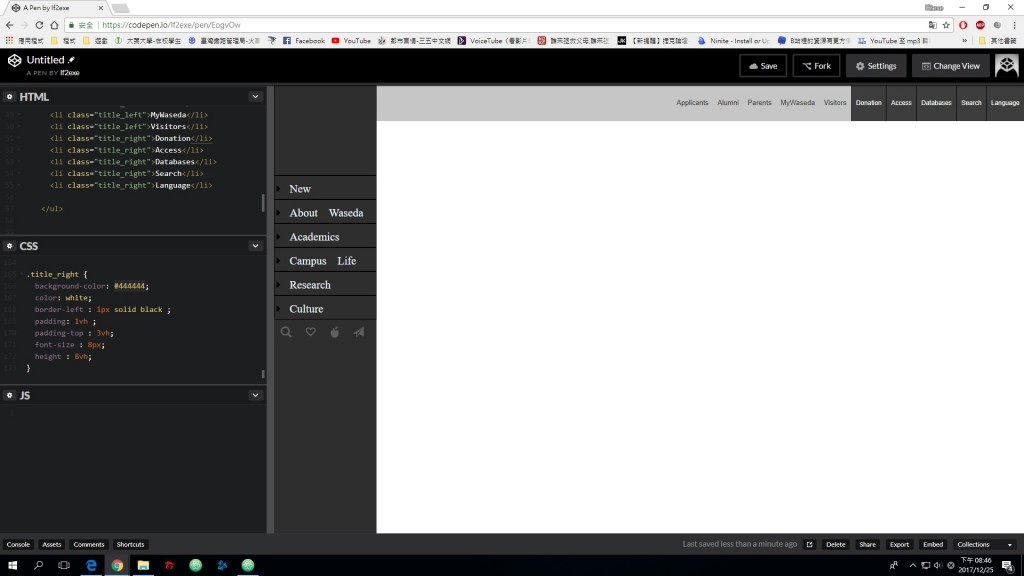Open the Opera-style red extension icon
The width and height of the screenshot is (1024, 576).
click(x=963, y=25)
